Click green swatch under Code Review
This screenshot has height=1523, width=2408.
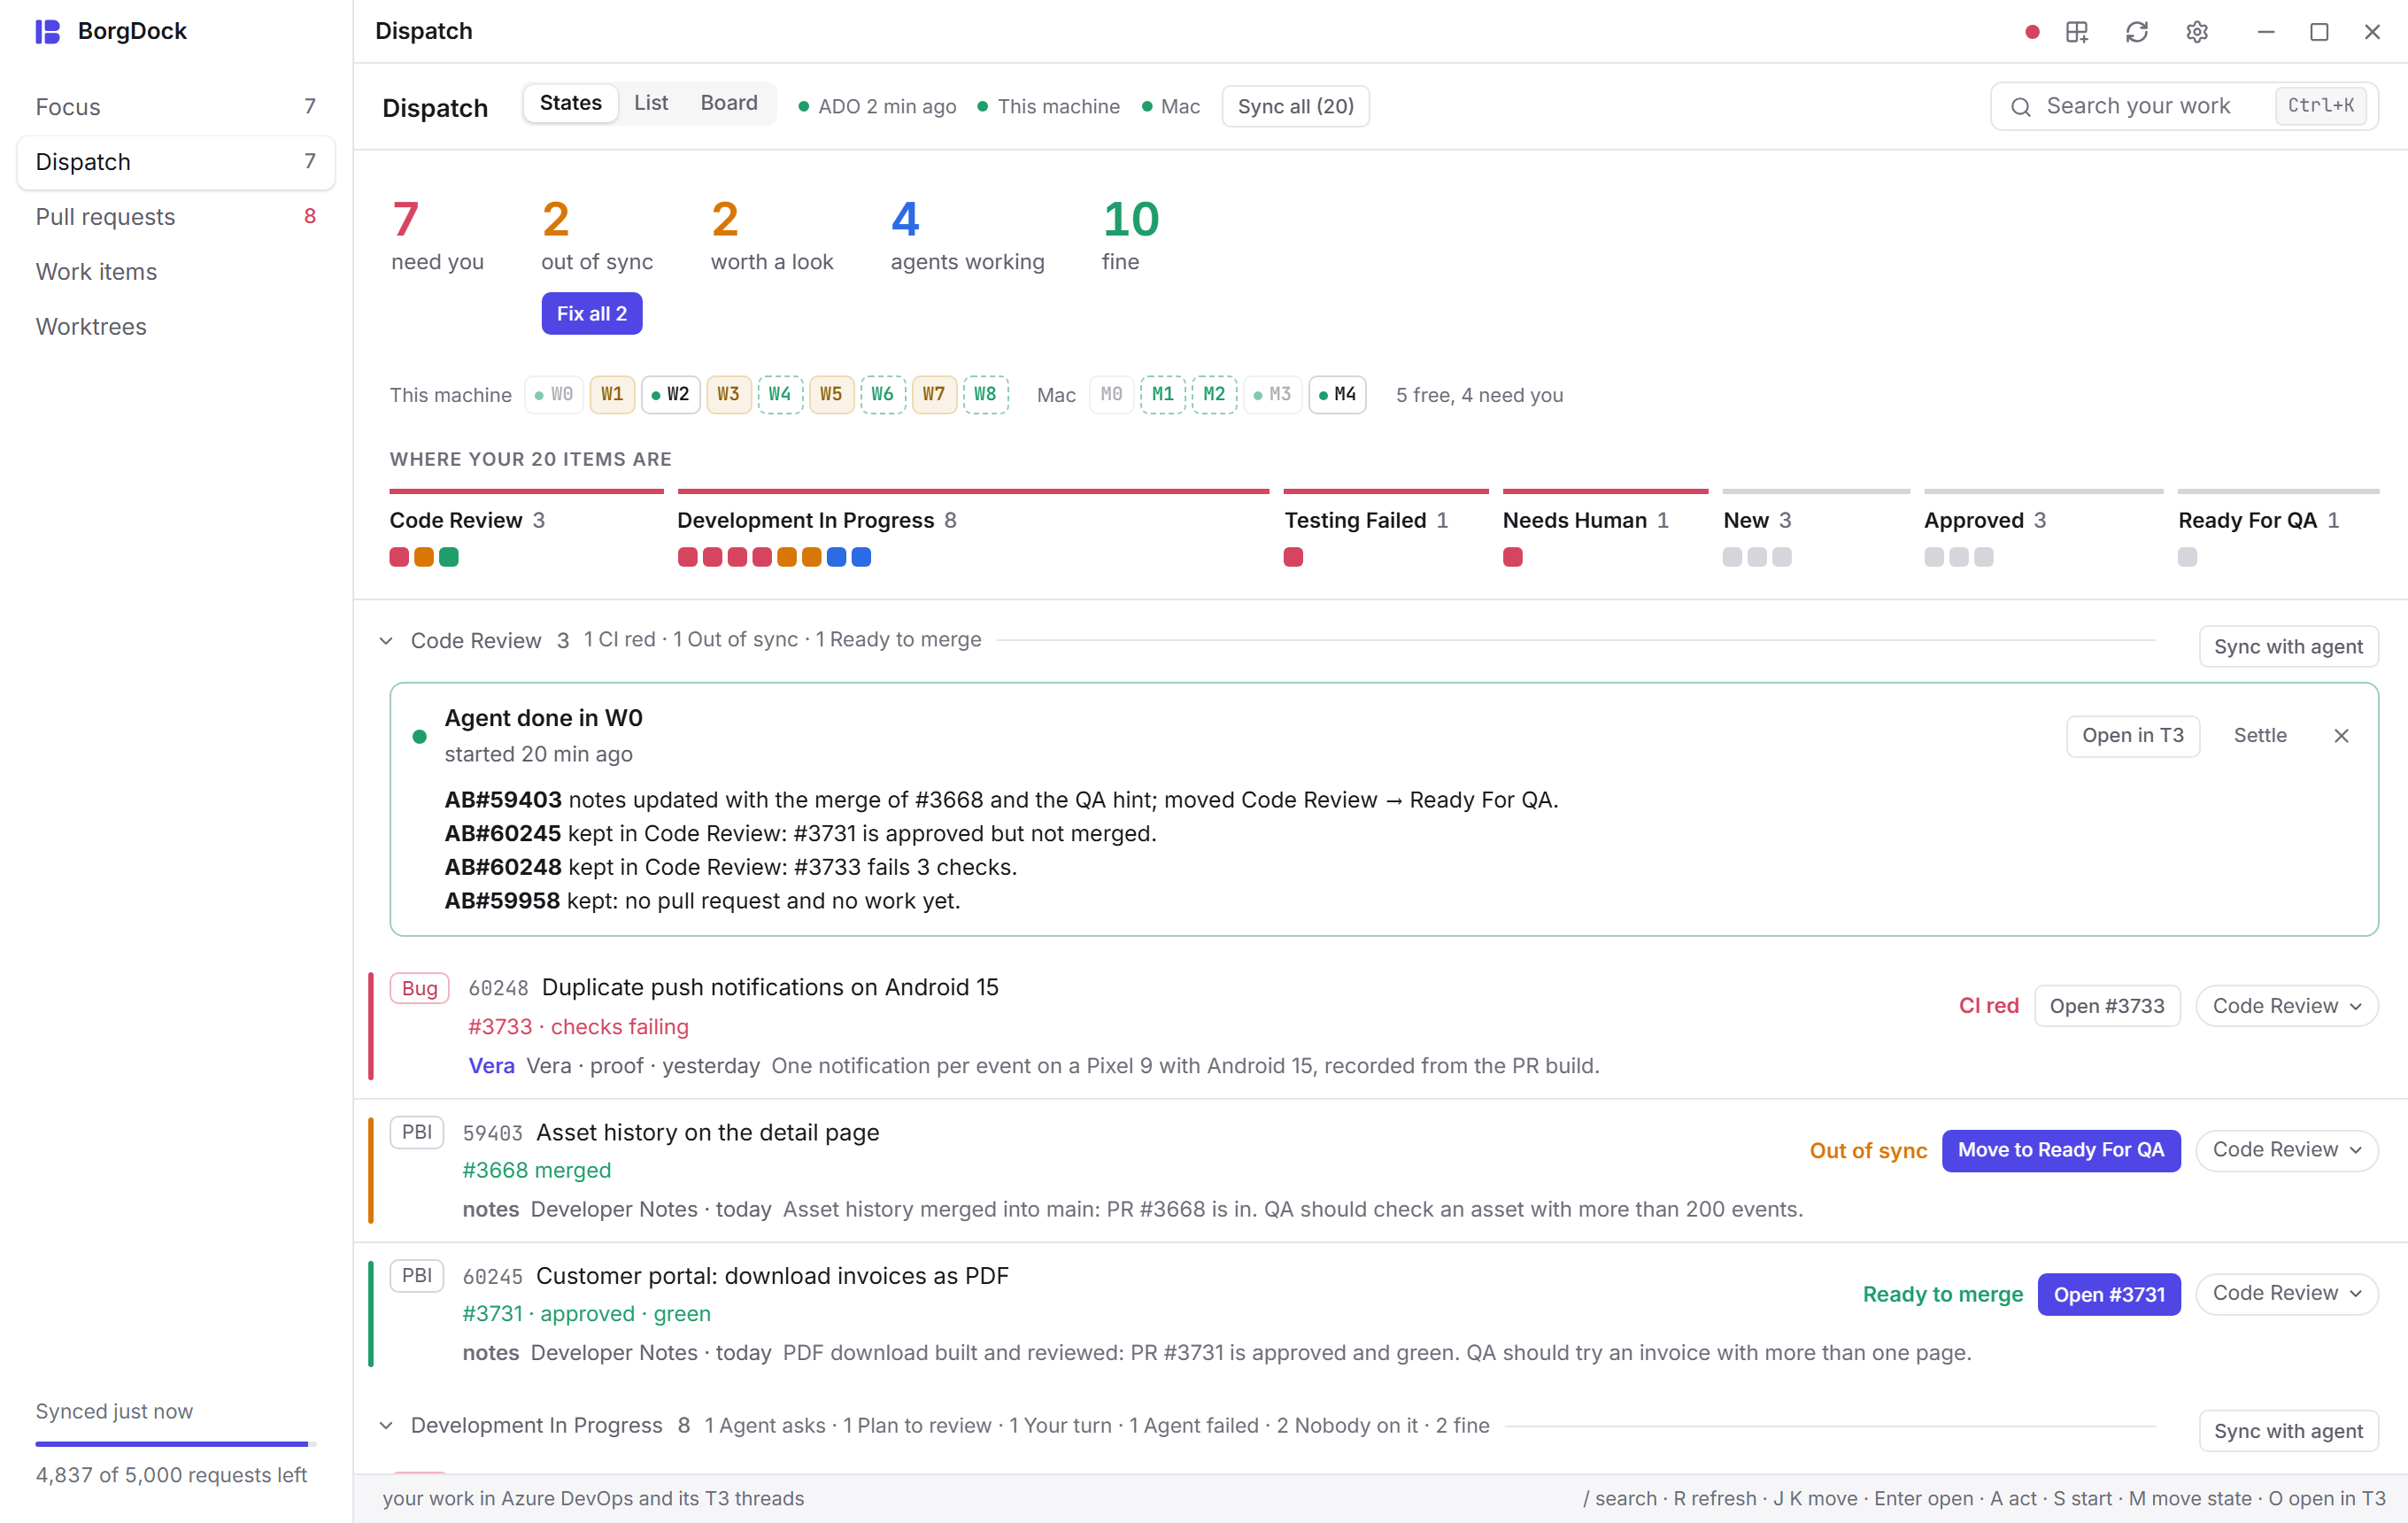[448, 557]
